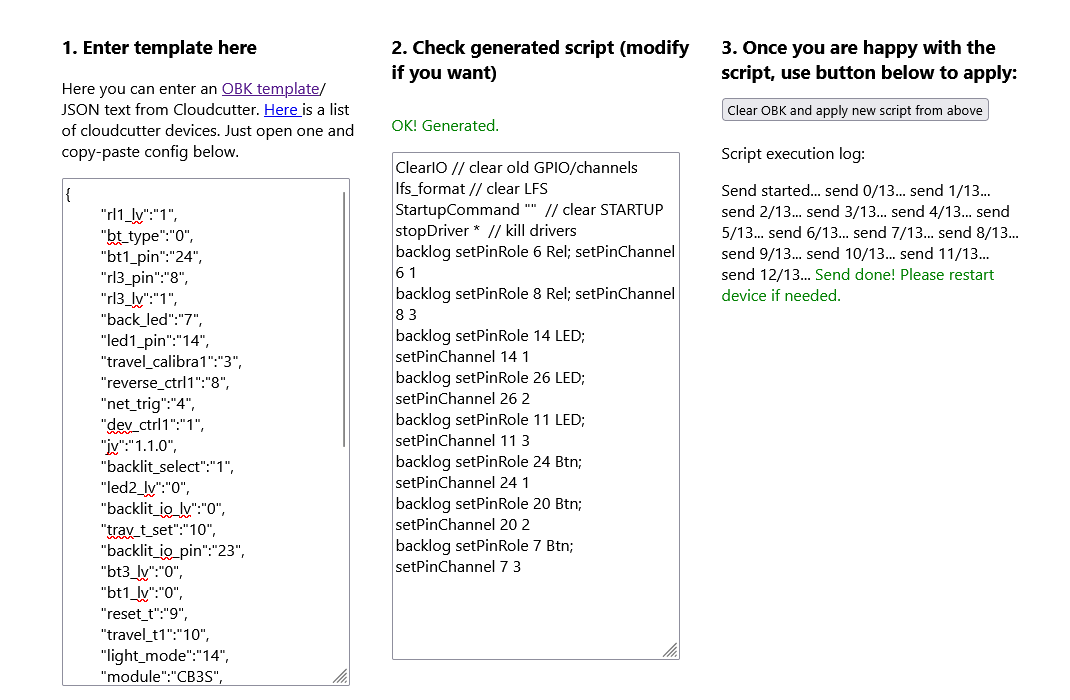
Task: Click the "OK! Generated." status message
Action: coord(445,126)
